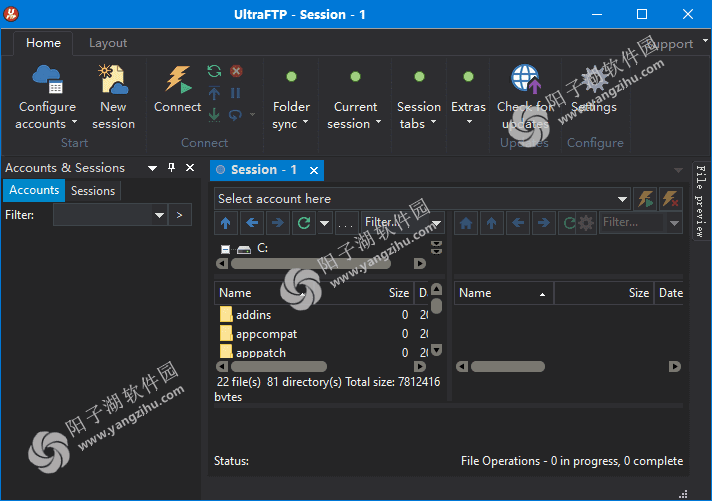Viewport: 712px width, 501px height.
Task: Collapse the C: drive tree node
Action: pos(225,249)
